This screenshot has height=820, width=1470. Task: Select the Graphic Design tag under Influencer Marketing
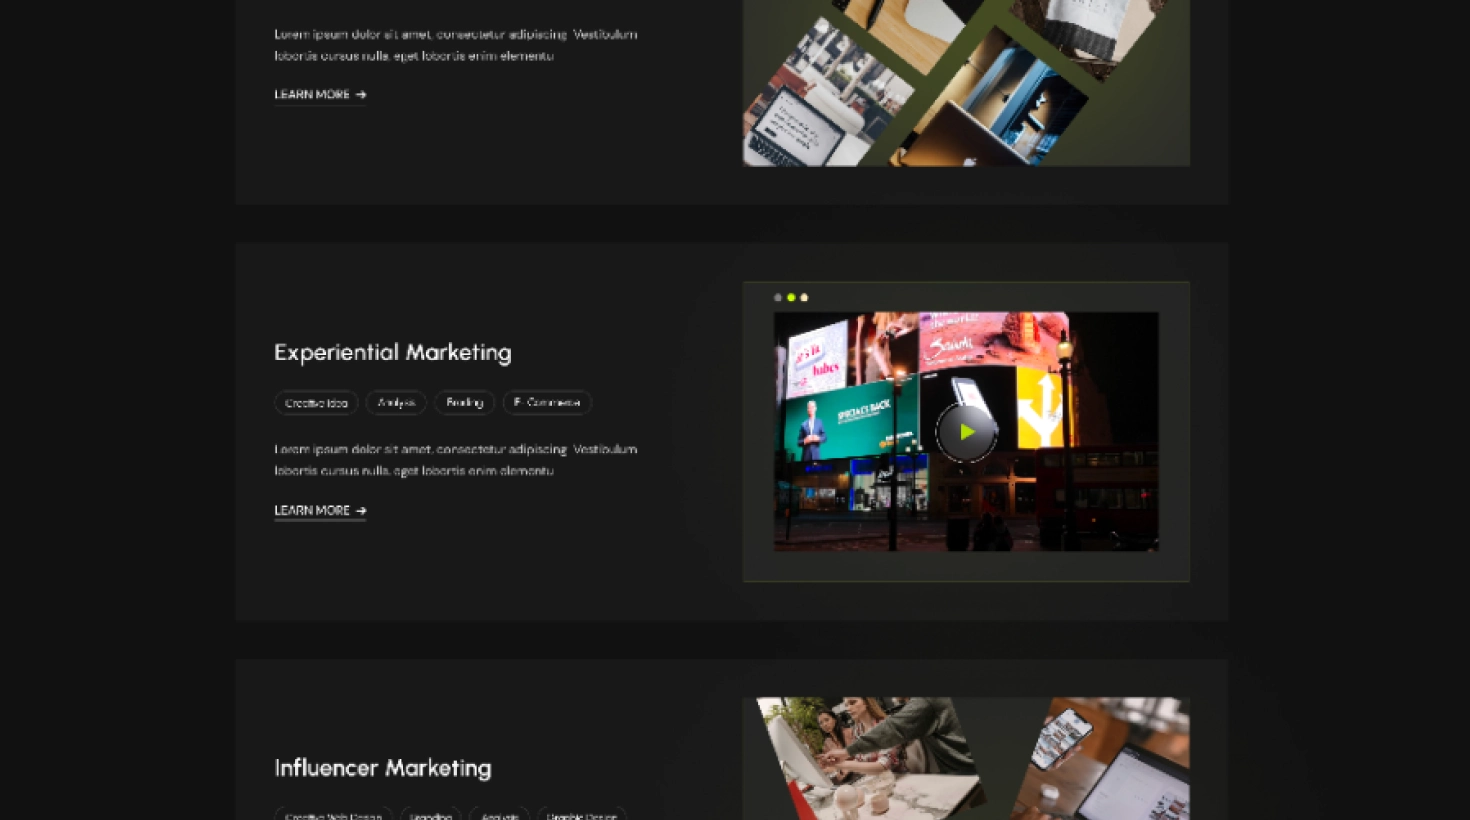(x=581, y=815)
